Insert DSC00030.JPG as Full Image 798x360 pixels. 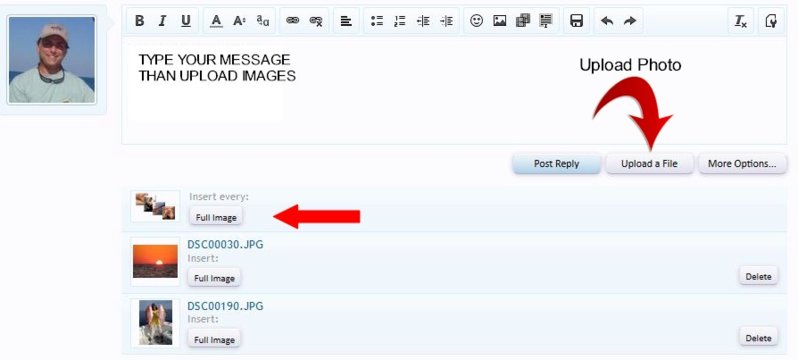pyautogui.click(x=214, y=279)
